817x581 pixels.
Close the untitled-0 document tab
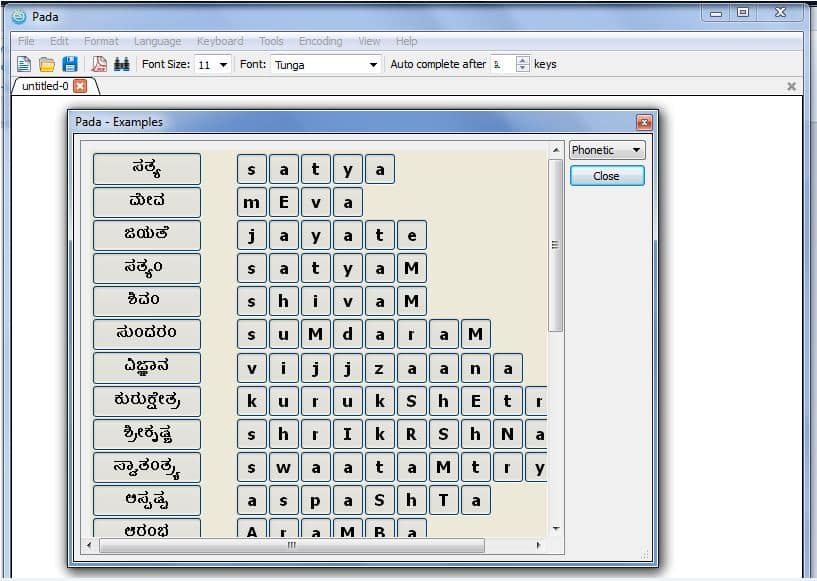(80, 86)
